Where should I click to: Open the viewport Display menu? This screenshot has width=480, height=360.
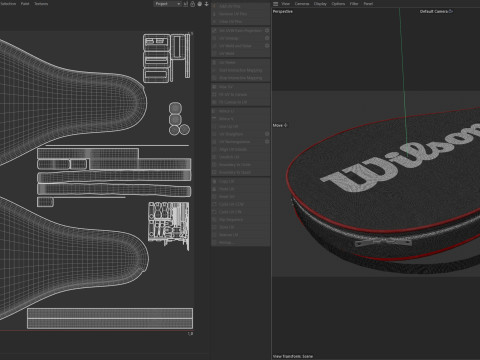click(x=320, y=4)
